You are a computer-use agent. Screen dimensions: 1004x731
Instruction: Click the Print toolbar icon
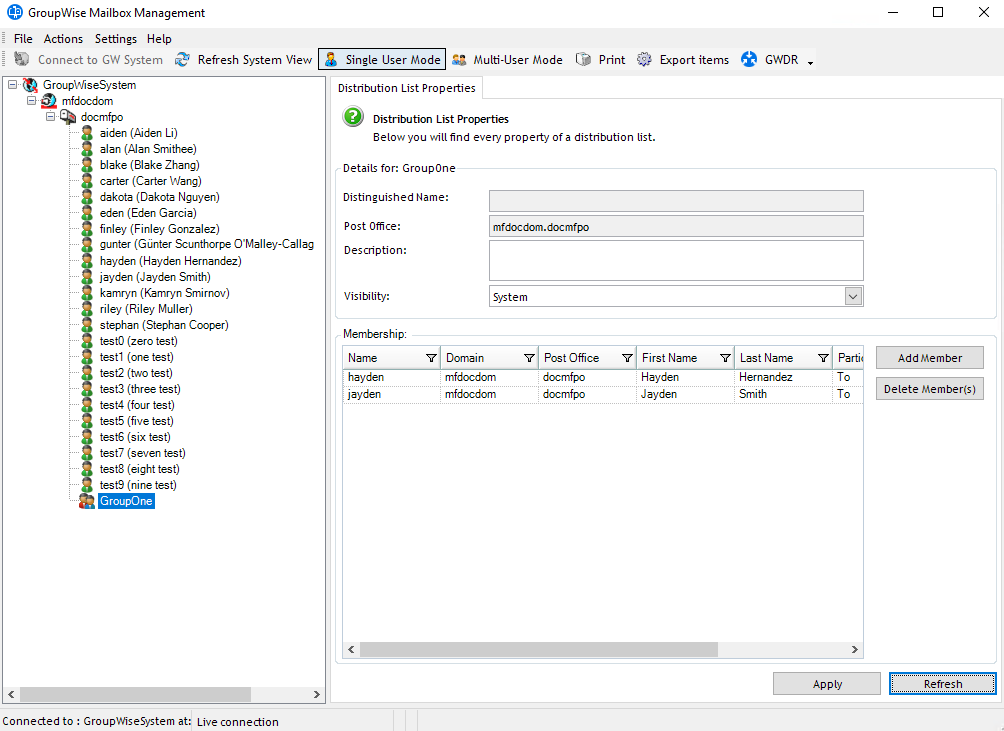pos(583,60)
